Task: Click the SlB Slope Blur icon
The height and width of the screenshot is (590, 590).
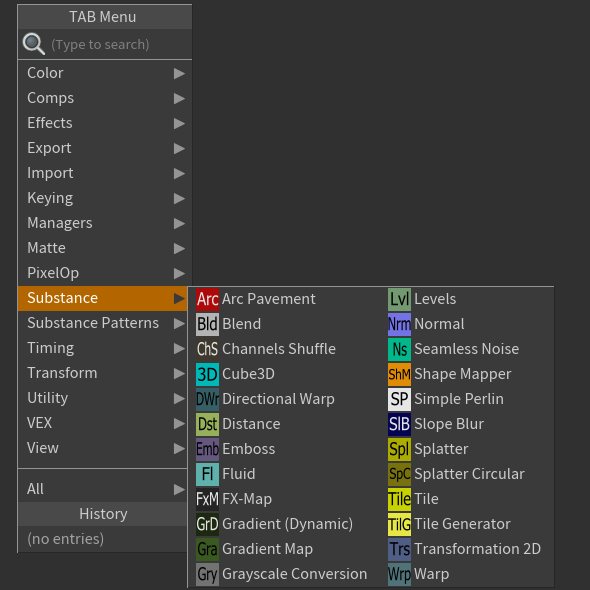Action: click(400, 424)
